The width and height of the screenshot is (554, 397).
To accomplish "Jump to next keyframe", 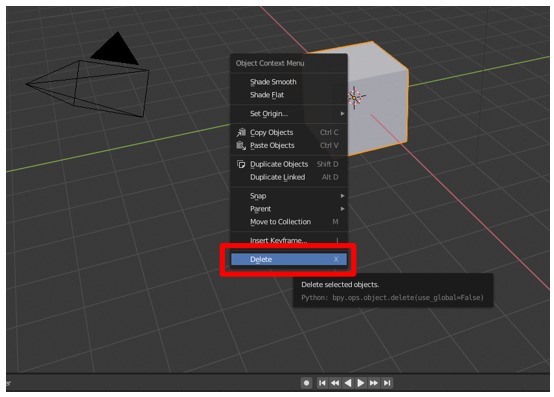I will coord(373,383).
